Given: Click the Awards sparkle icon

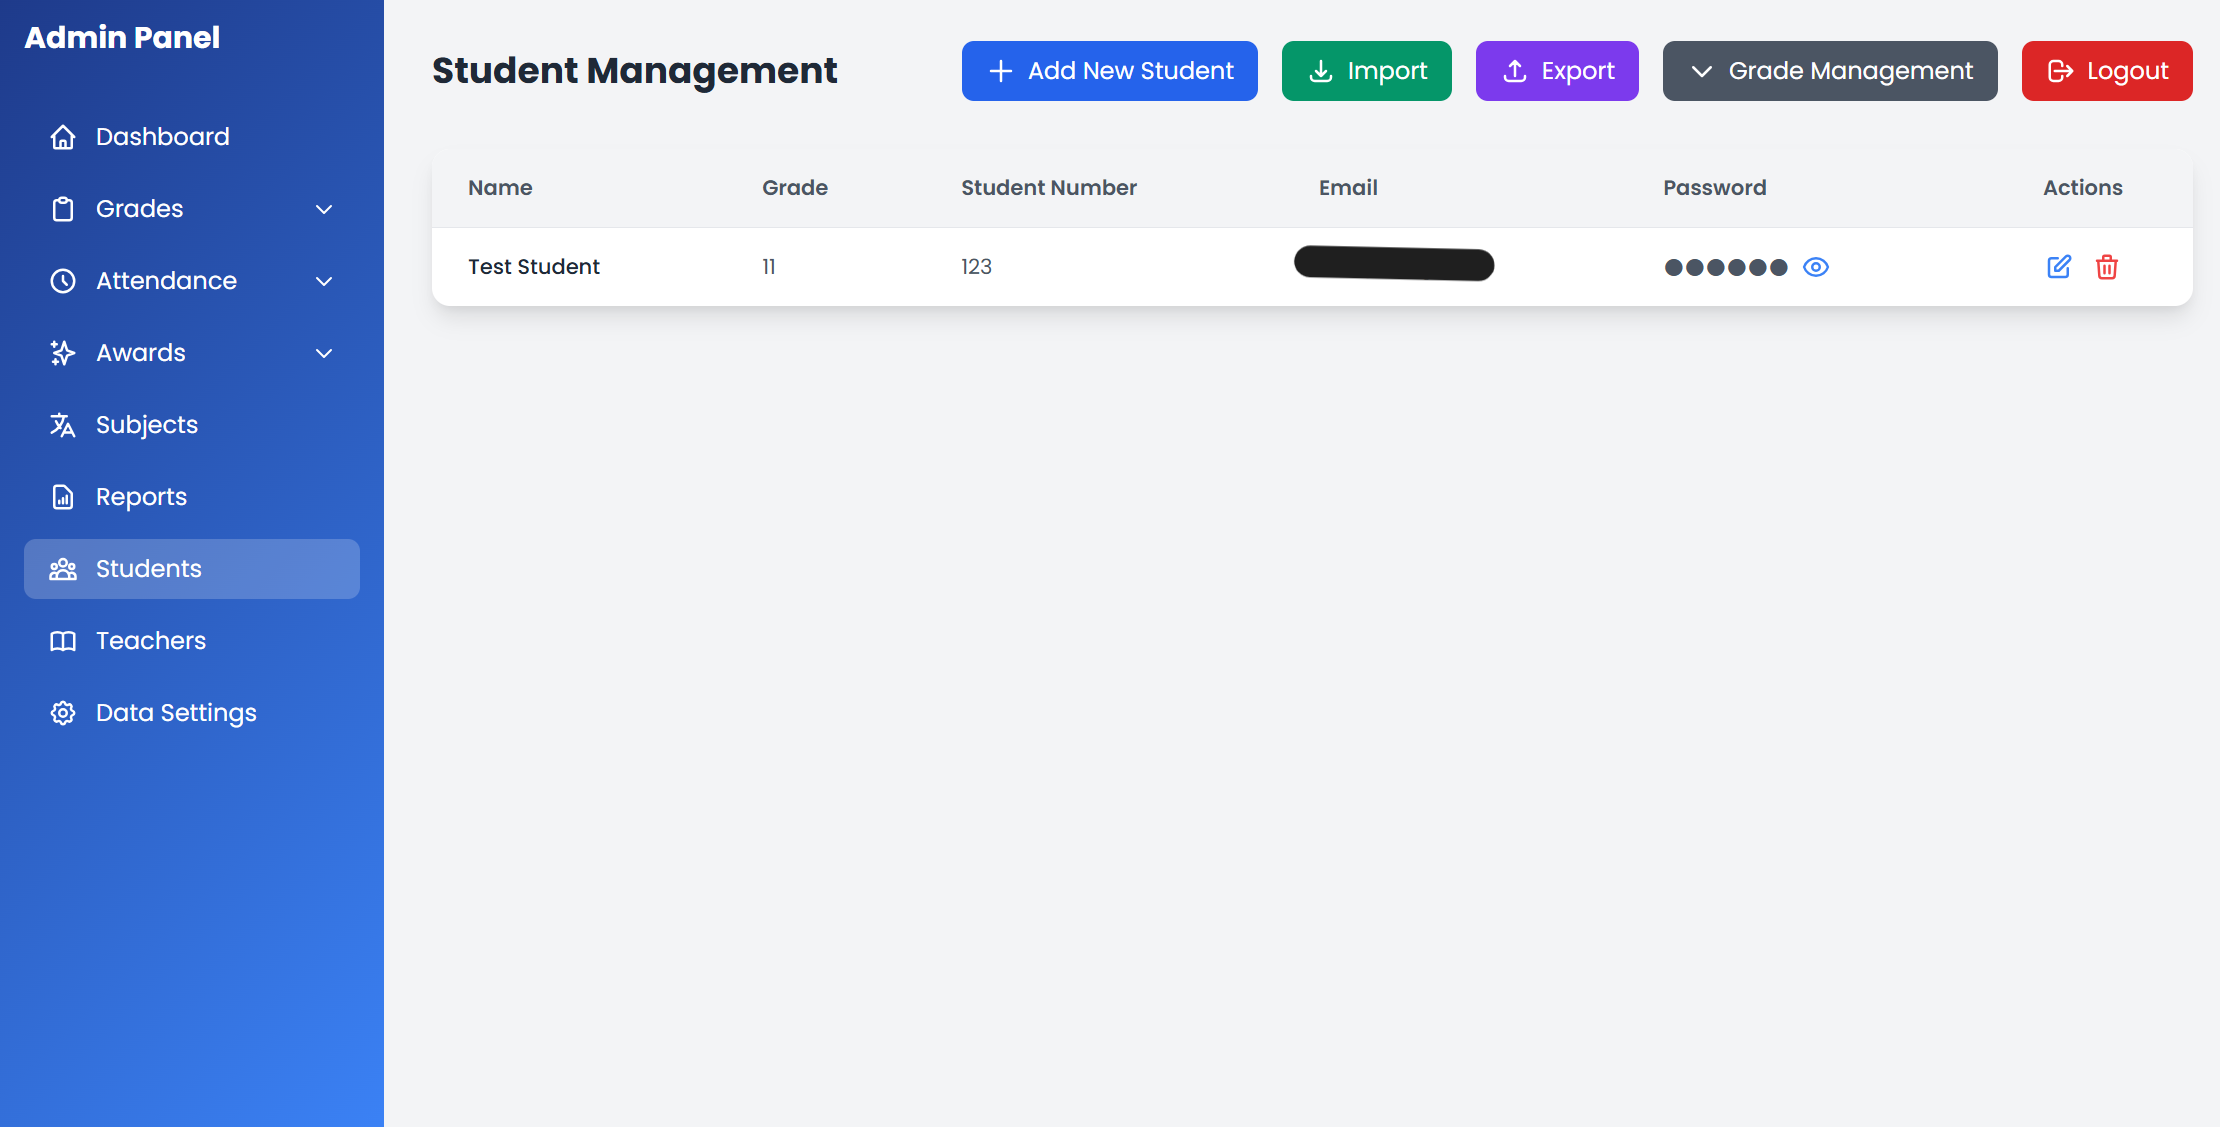Looking at the screenshot, I should (63, 353).
